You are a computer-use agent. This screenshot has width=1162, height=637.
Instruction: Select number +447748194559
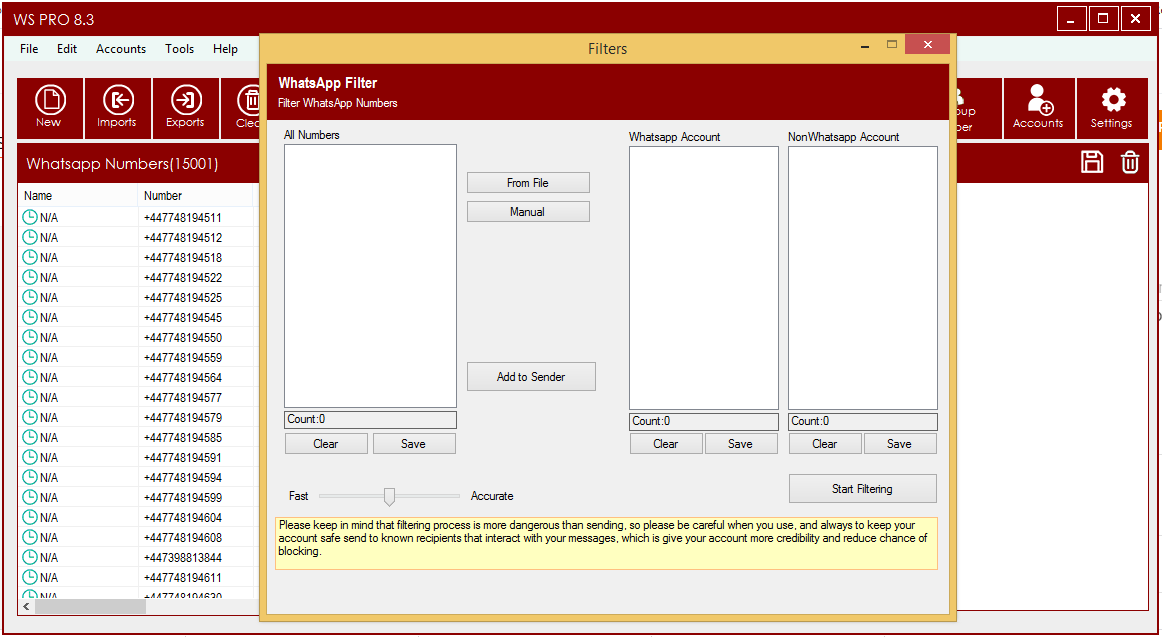pyautogui.click(x=183, y=358)
